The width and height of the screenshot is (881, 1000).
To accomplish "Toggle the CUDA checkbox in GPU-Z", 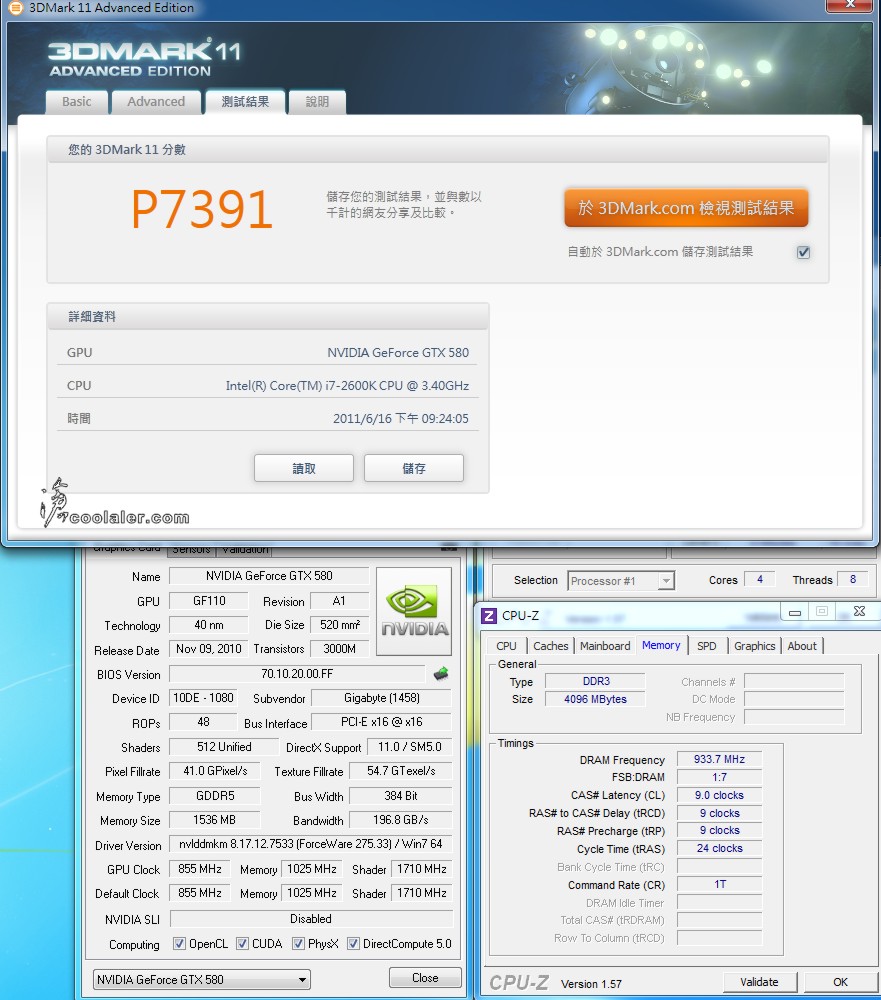I will point(242,943).
